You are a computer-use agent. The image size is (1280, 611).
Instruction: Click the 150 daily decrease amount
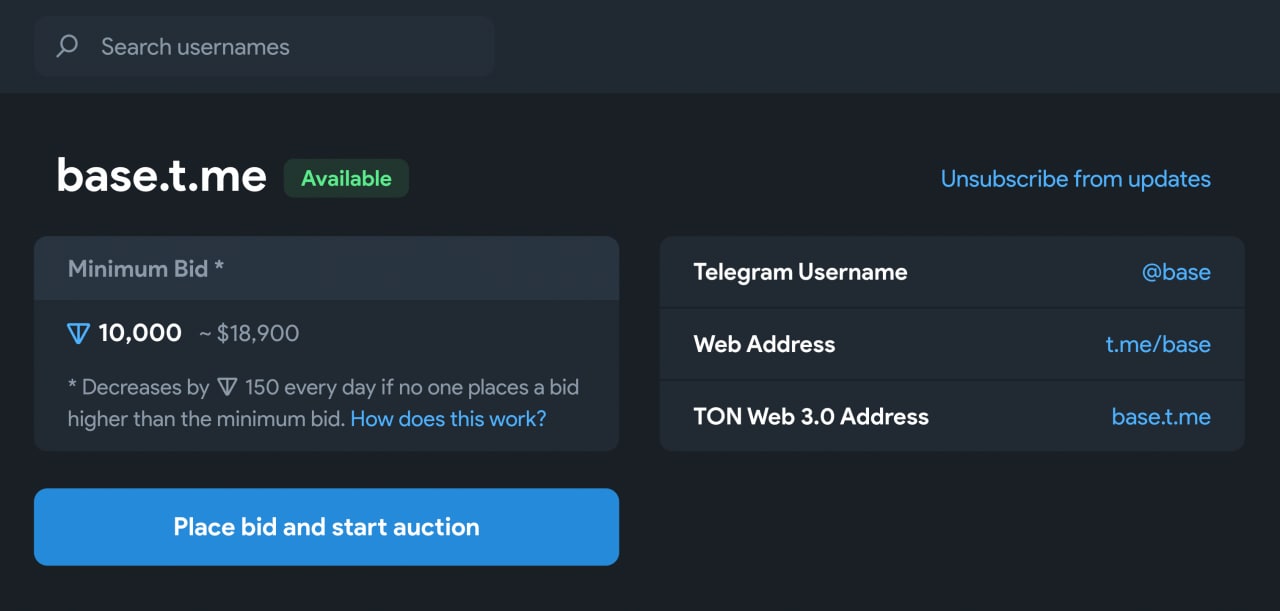click(261, 387)
